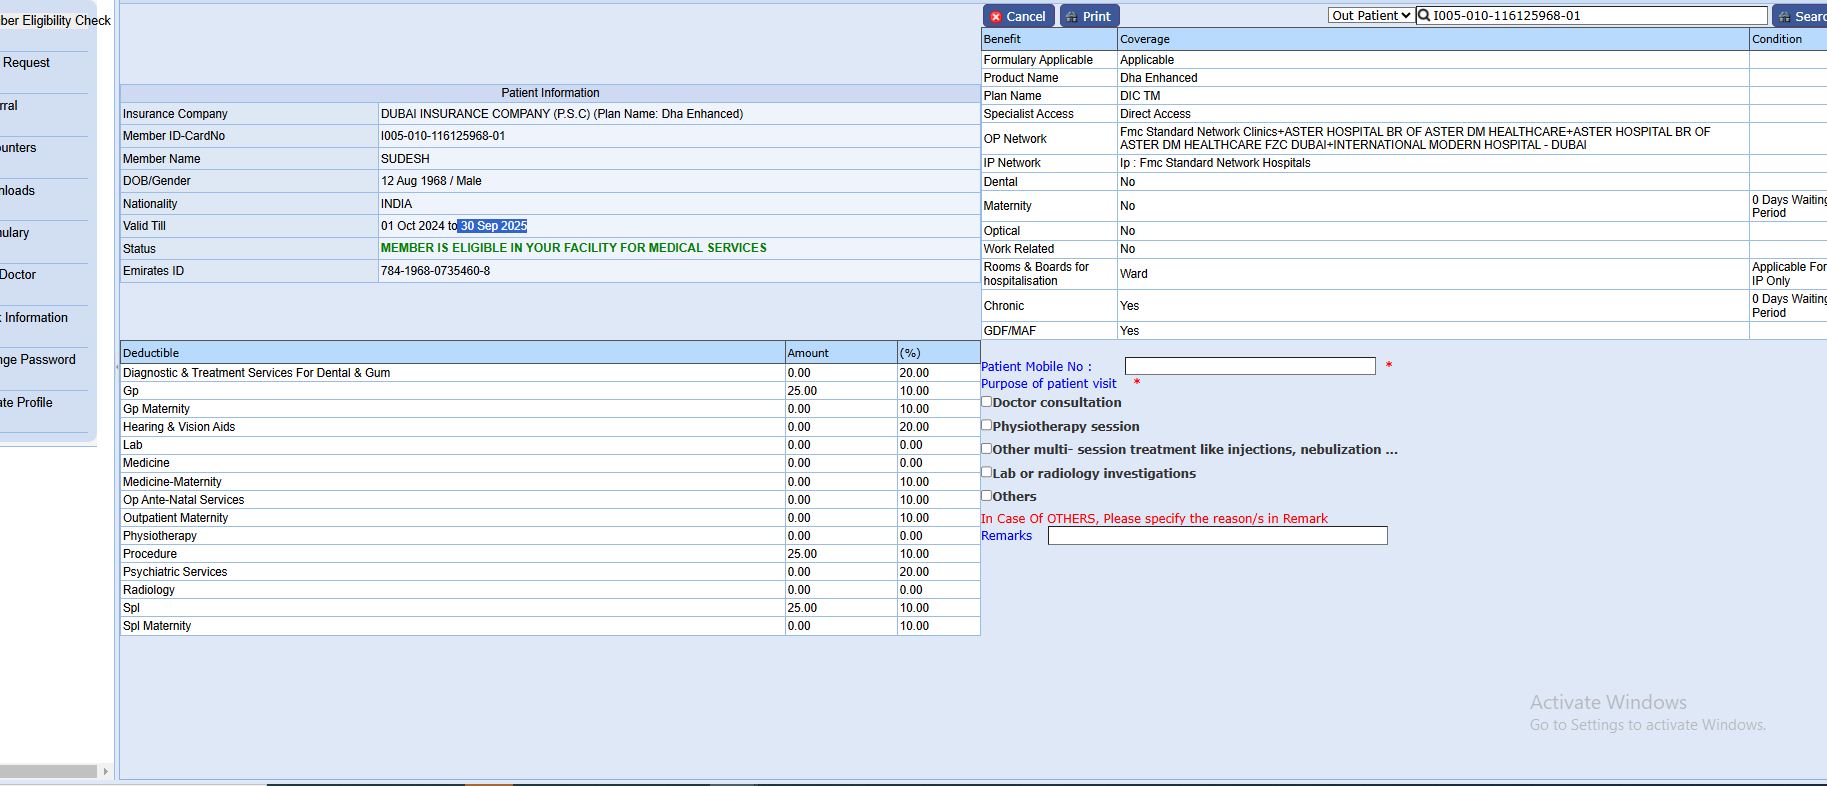Check Other multi-session treatment option
Screen dimensions: 1827x786
987,449
